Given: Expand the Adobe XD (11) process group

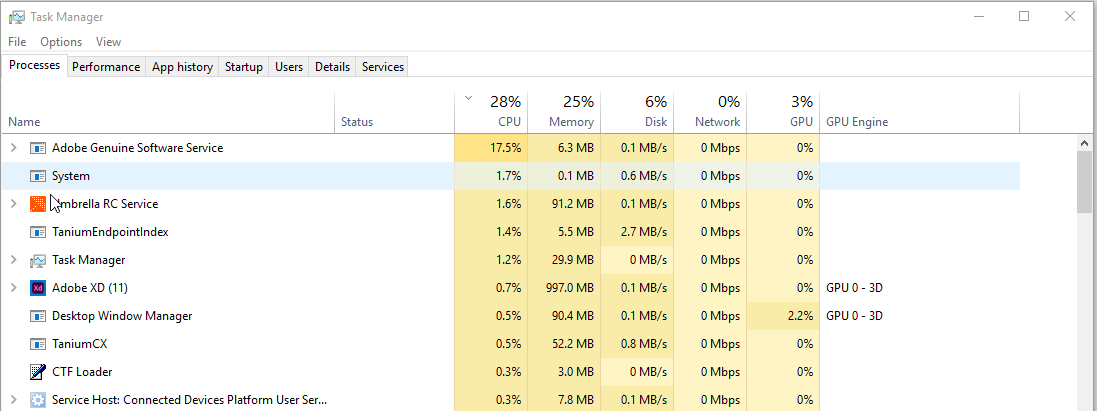Looking at the screenshot, I should tap(13, 288).
